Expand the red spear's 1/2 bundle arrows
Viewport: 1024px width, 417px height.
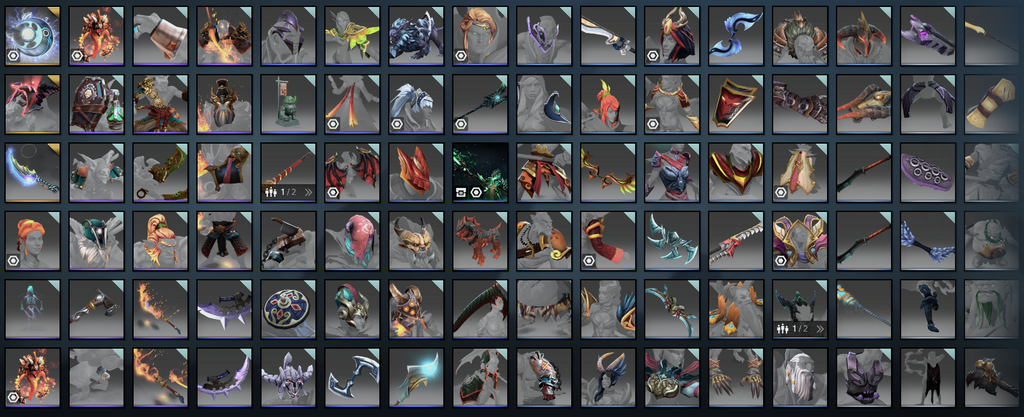coord(308,193)
